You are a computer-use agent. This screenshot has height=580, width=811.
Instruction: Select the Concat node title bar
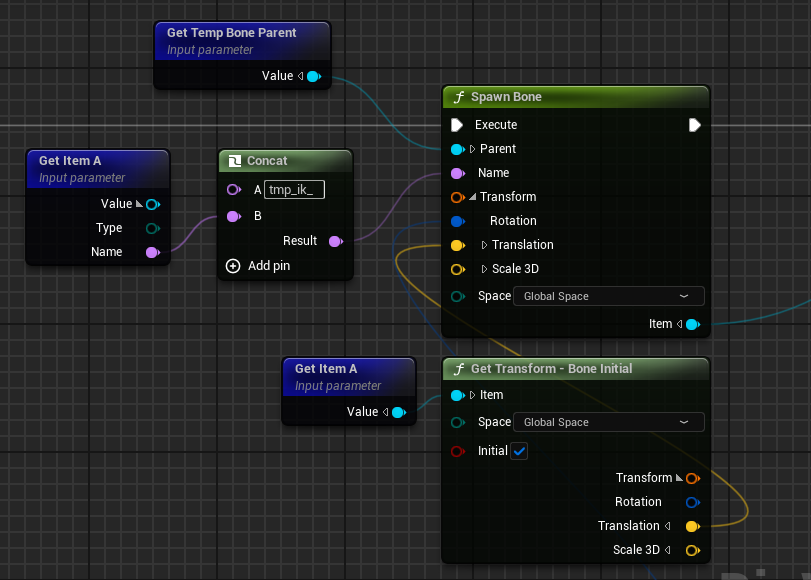pos(286,161)
